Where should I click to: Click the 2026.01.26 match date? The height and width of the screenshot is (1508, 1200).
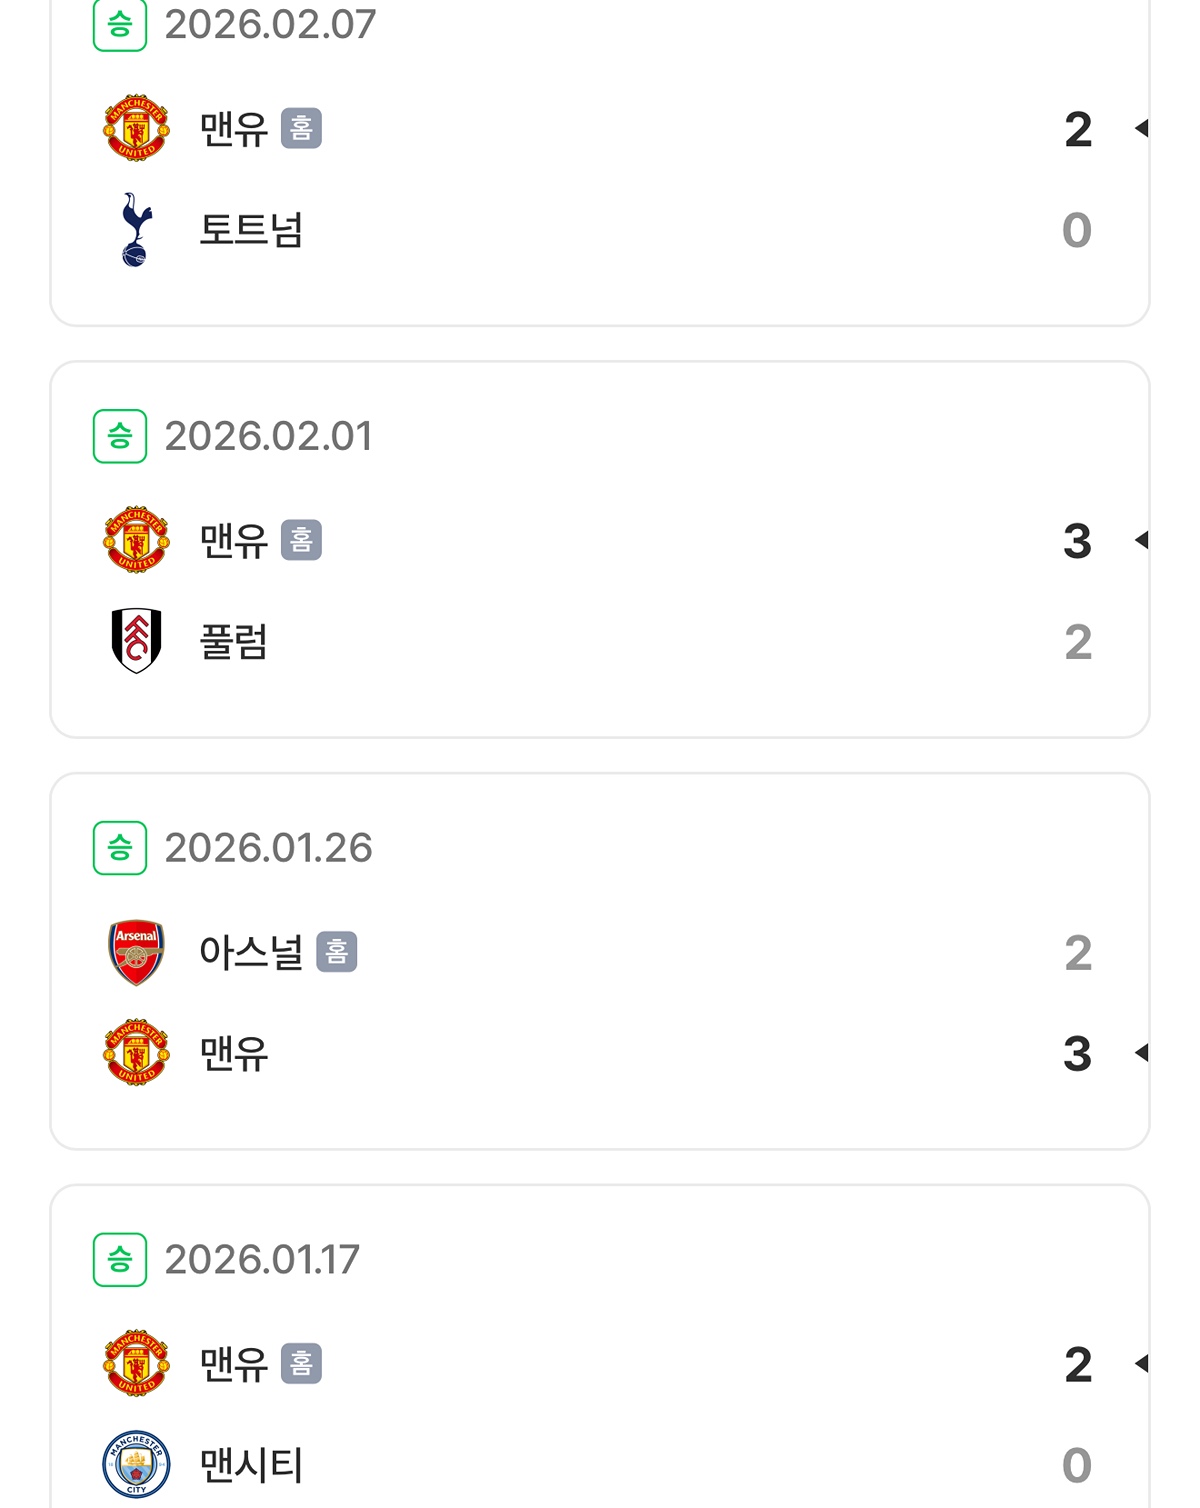(x=268, y=848)
